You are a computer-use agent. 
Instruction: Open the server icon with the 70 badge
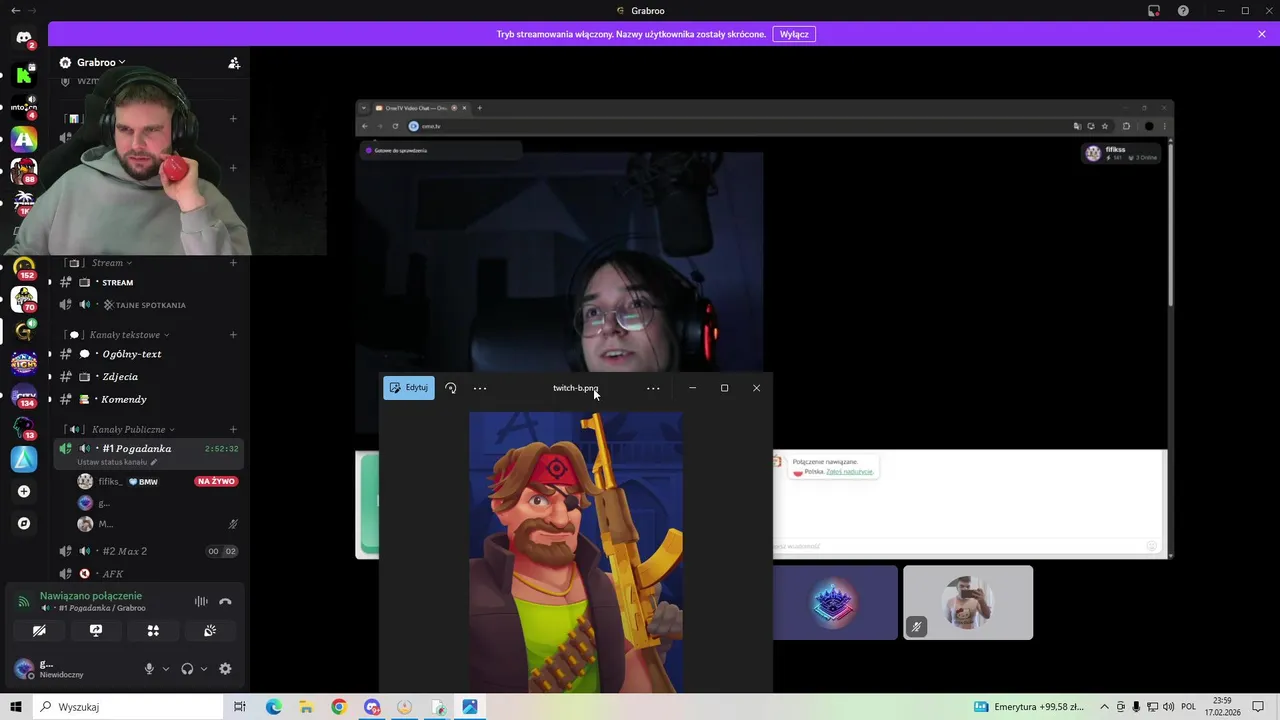(24, 299)
